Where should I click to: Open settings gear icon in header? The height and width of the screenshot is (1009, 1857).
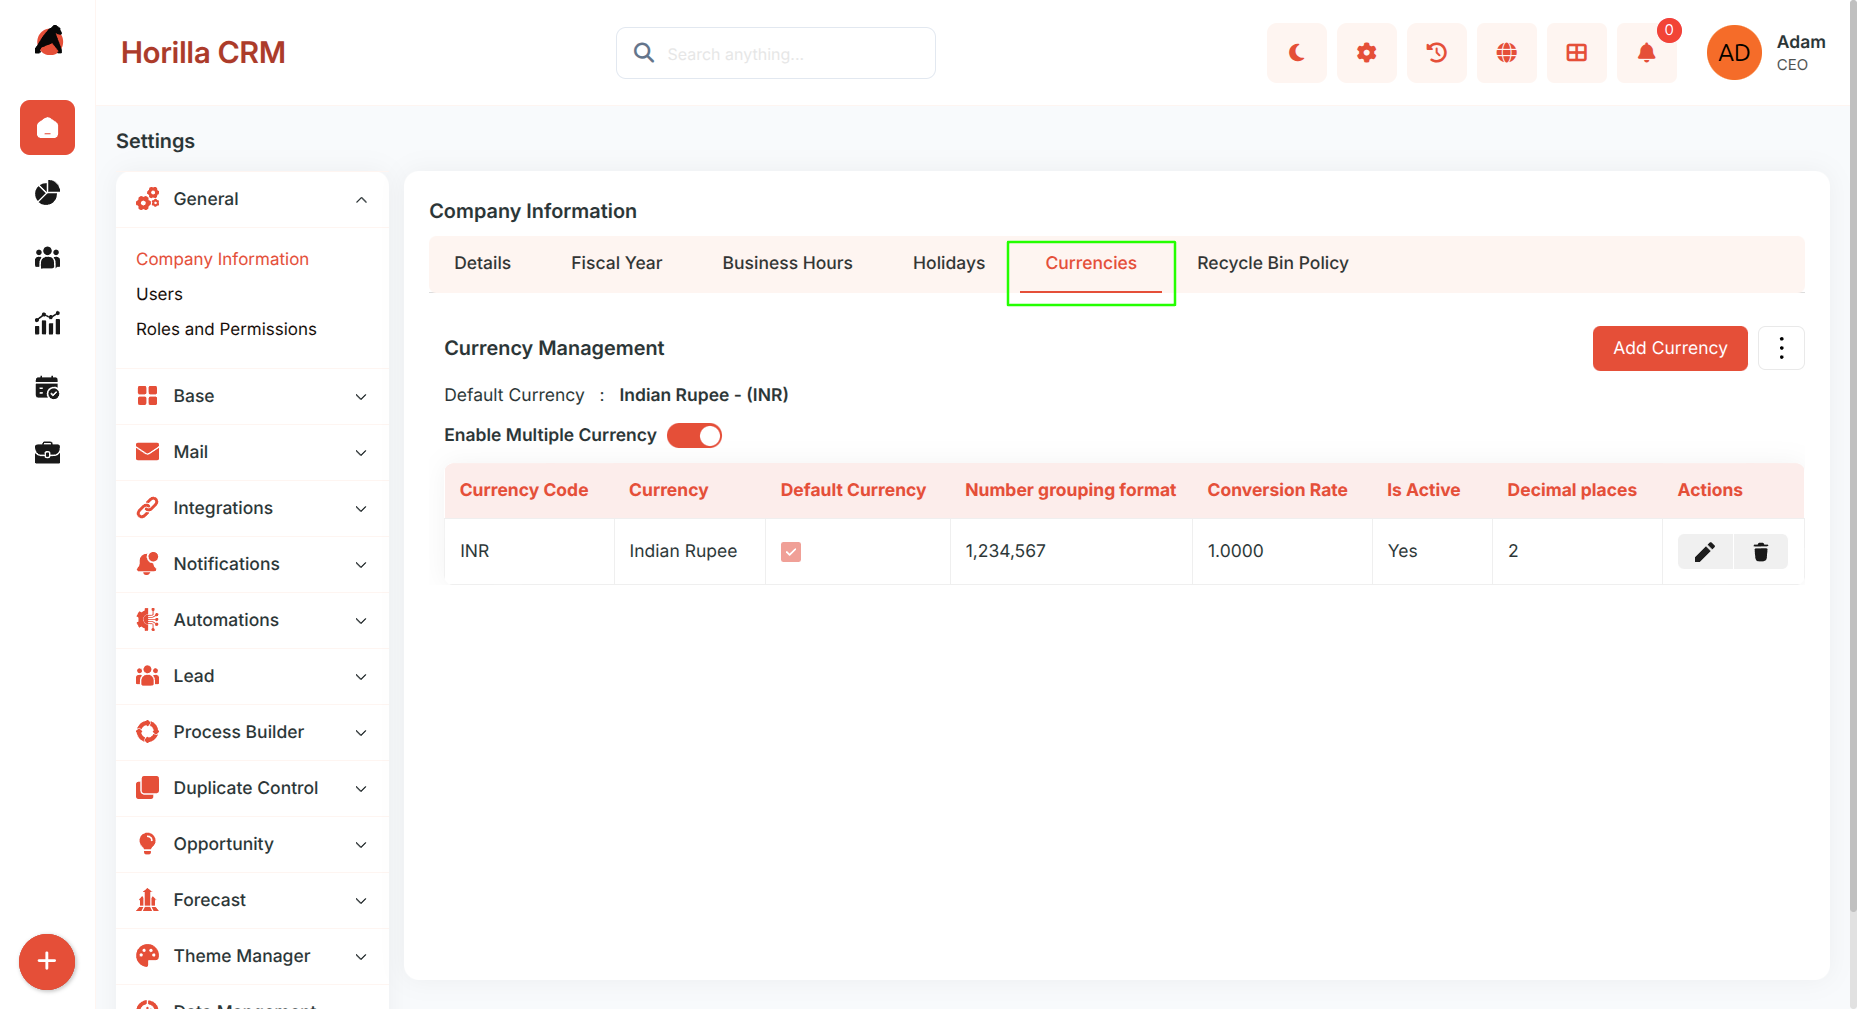(x=1367, y=53)
